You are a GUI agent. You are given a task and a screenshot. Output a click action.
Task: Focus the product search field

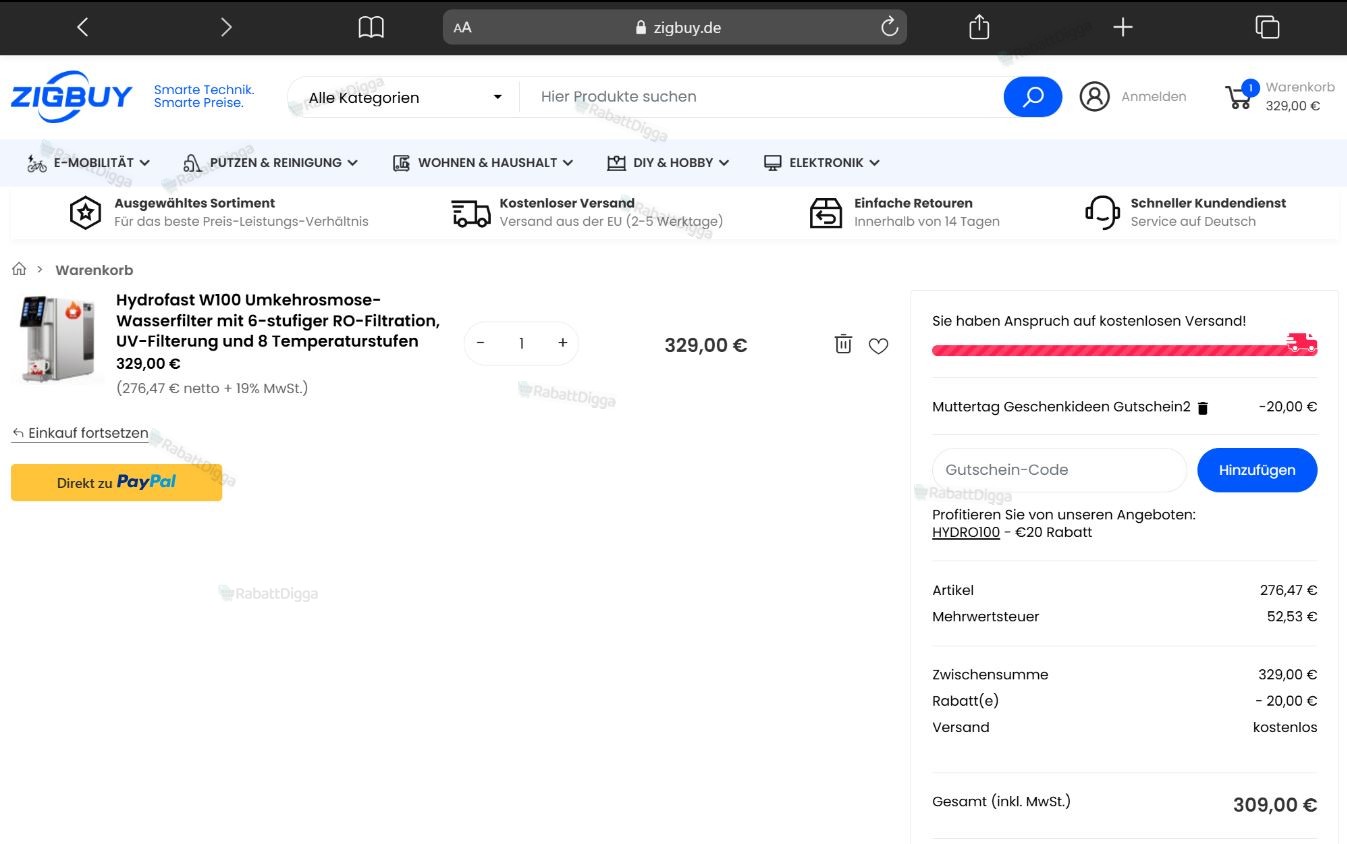click(761, 97)
